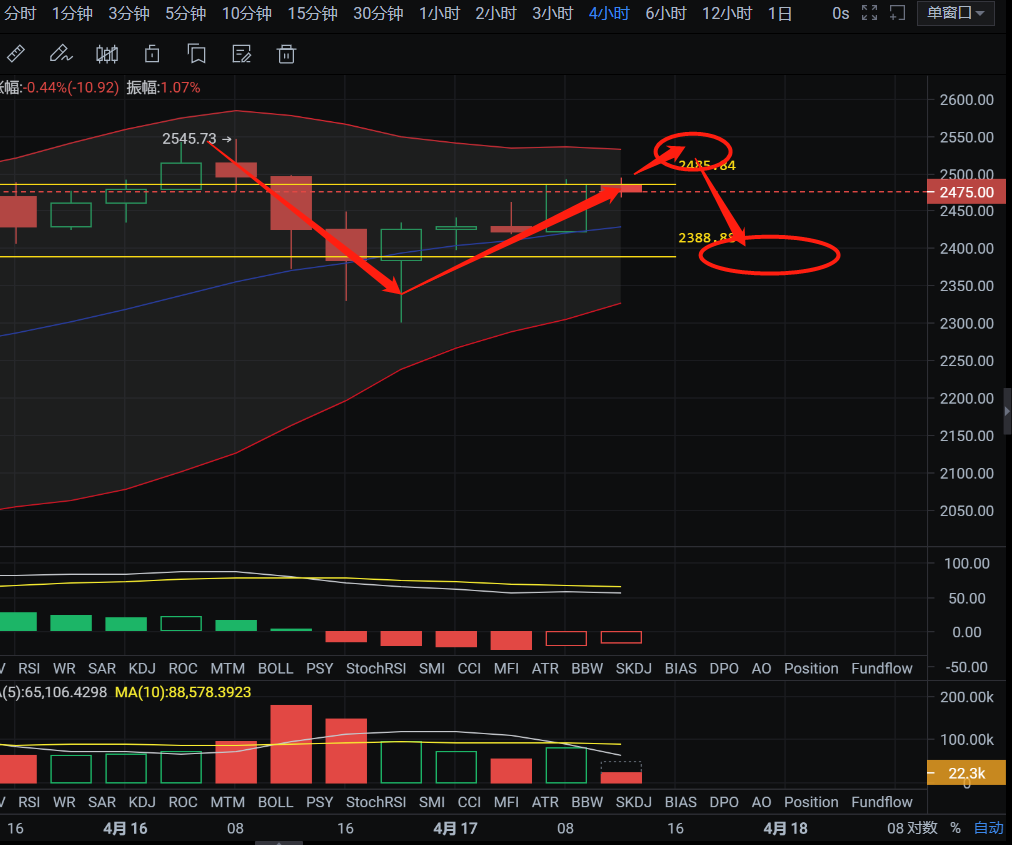Select CCI in the row above the volume panel
Image resolution: width=1012 pixels, height=845 pixels.
tap(469, 668)
